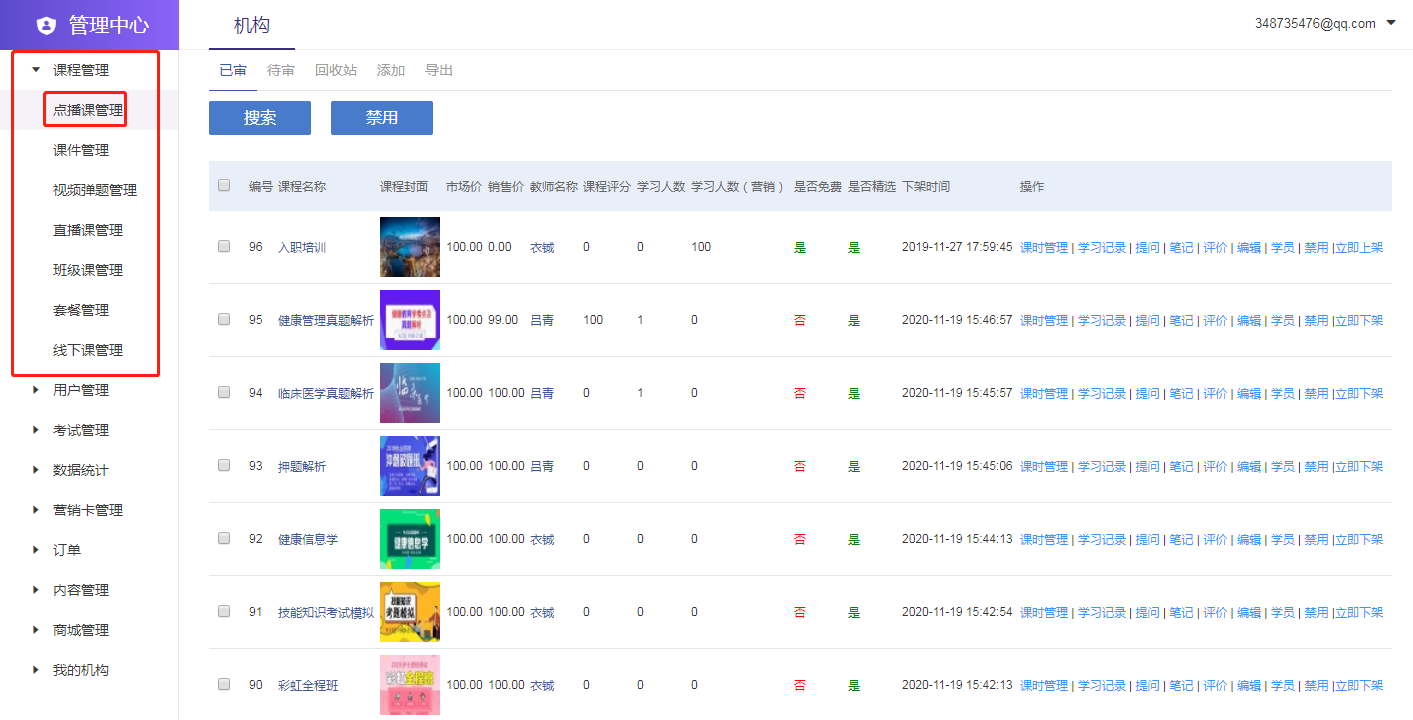
Task: Click the 管理中心 shield logo icon
Action: click(x=46, y=26)
